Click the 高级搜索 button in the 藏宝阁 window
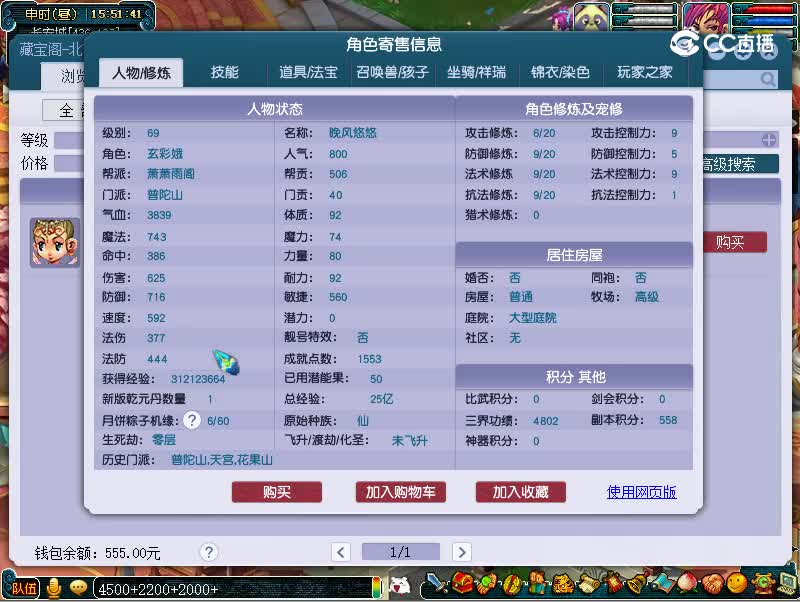Viewport: 800px width, 602px height. pos(740,164)
